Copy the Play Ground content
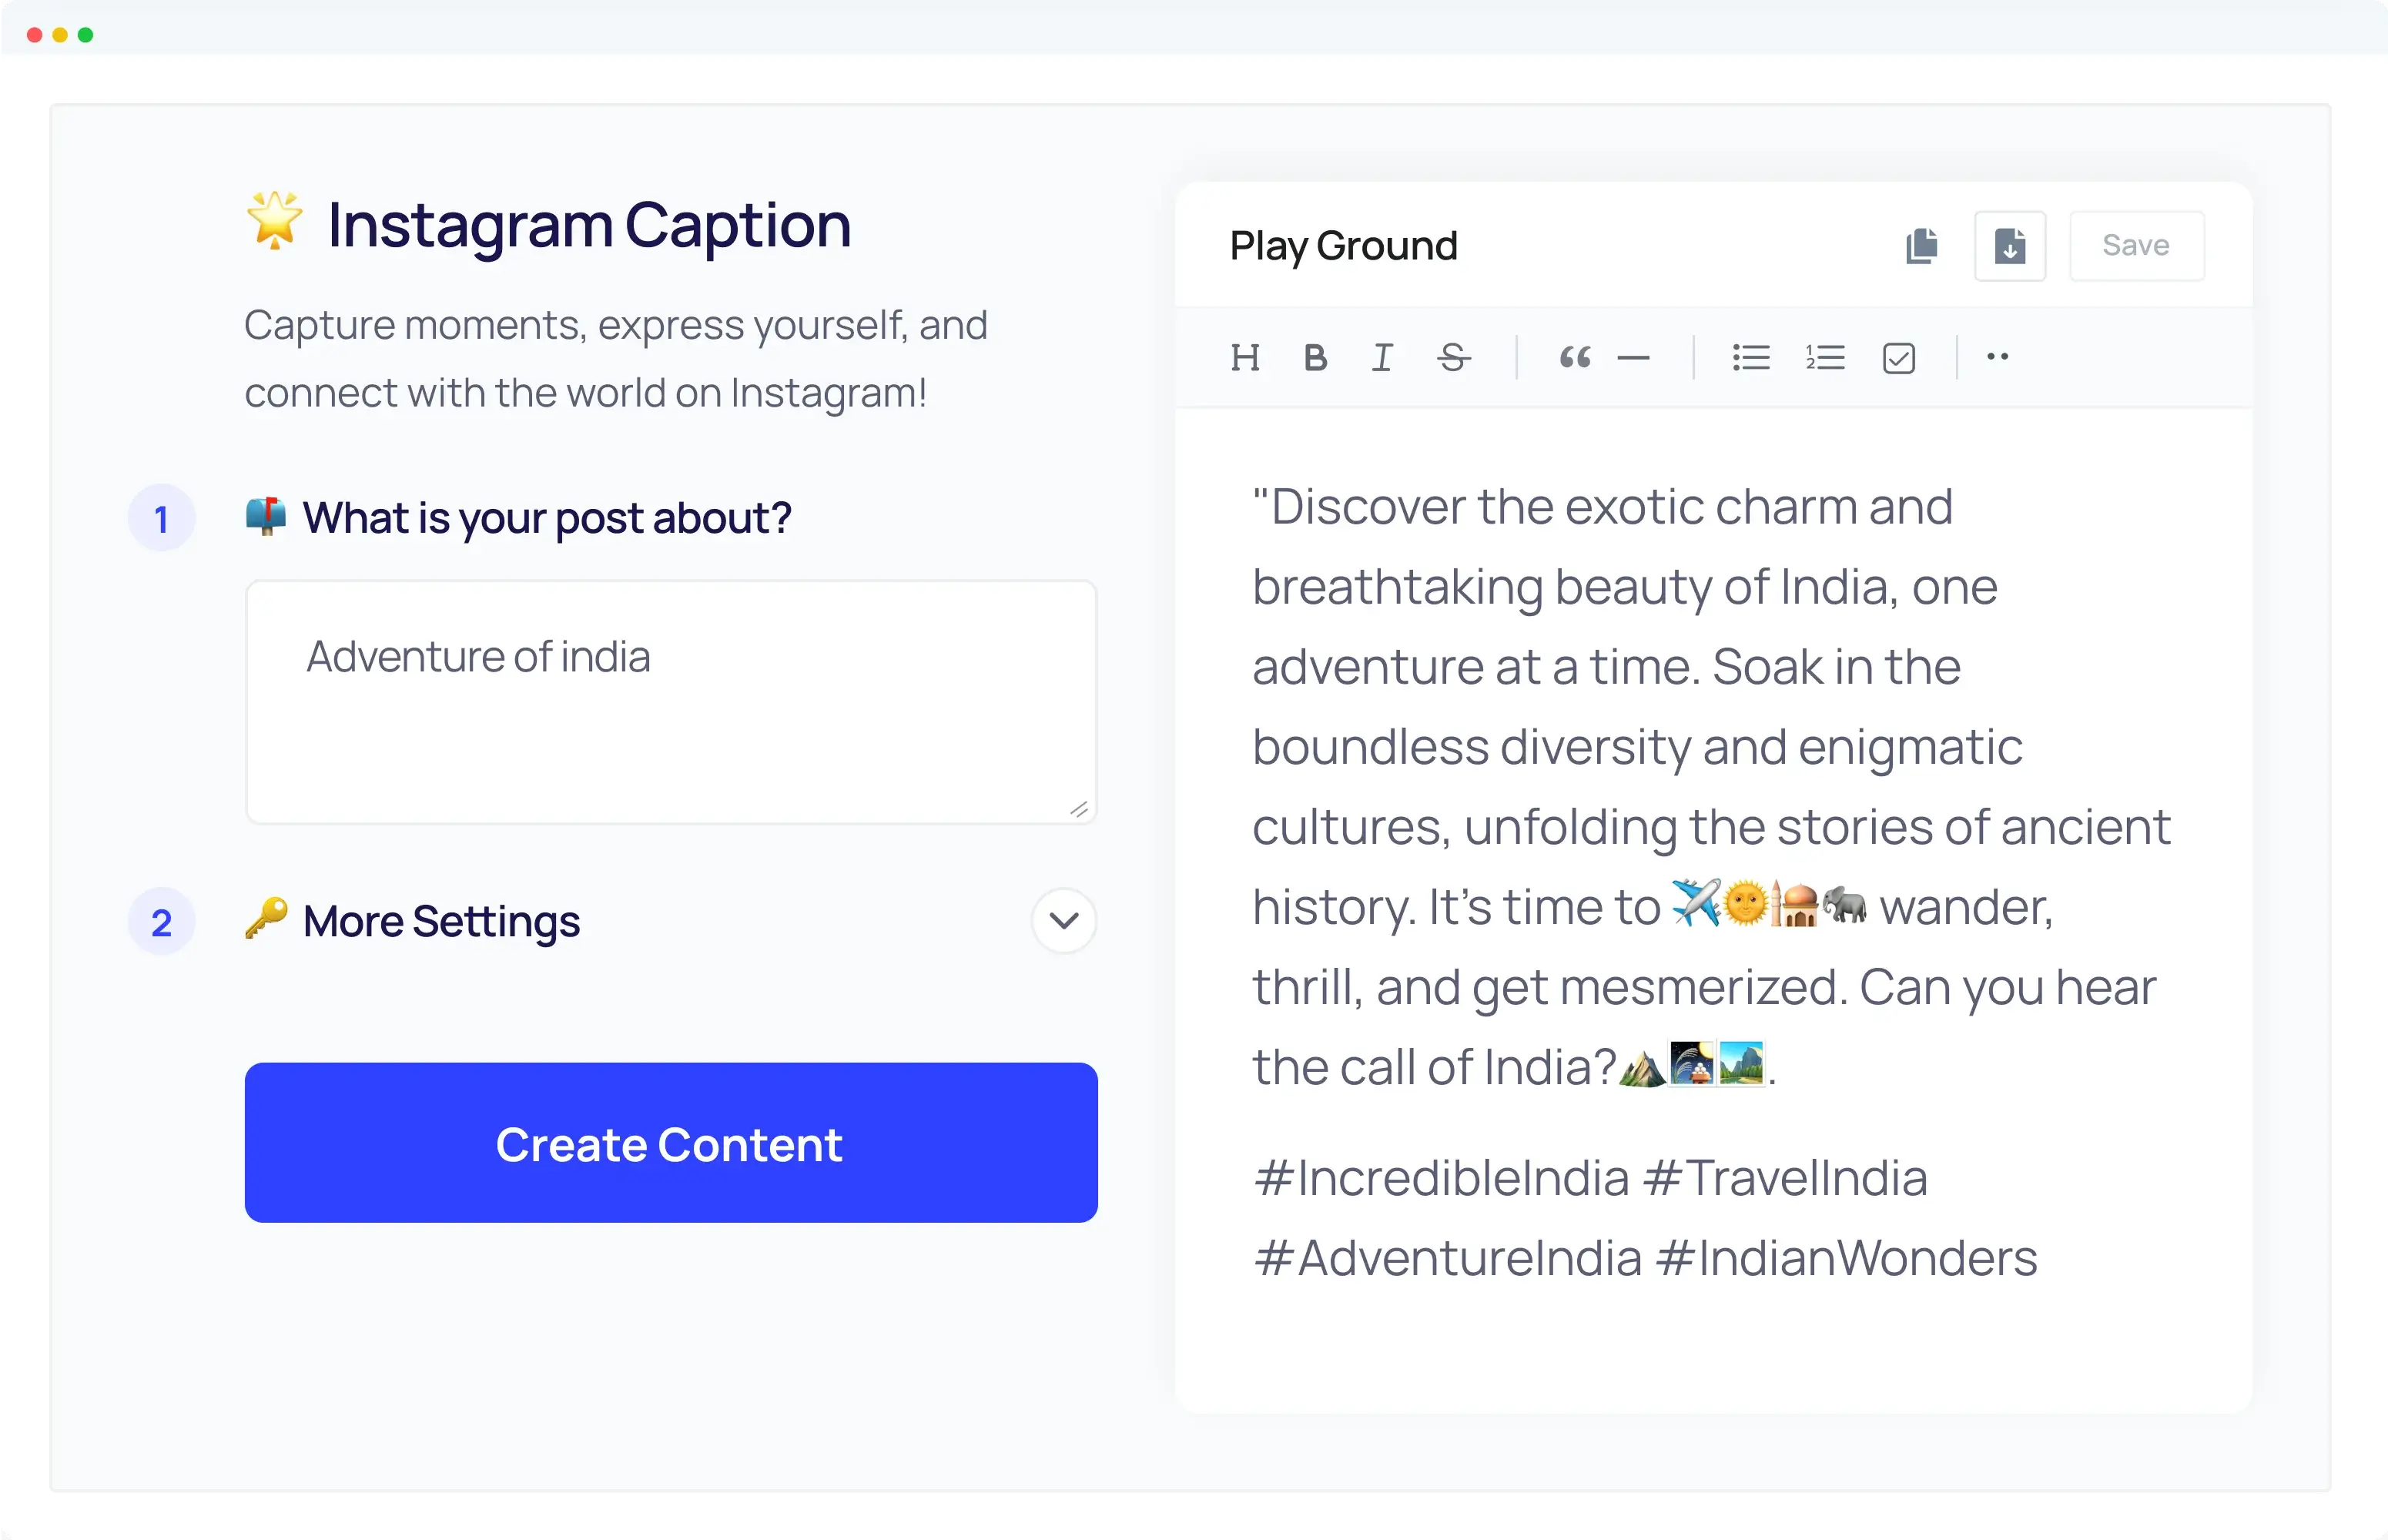Screen dimensions: 2388x1540 click(x=1921, y=245)
